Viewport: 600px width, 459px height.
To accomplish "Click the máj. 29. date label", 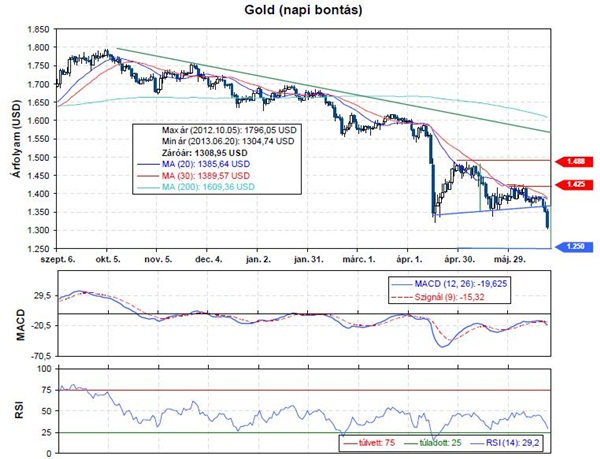I will pos(520,259).
